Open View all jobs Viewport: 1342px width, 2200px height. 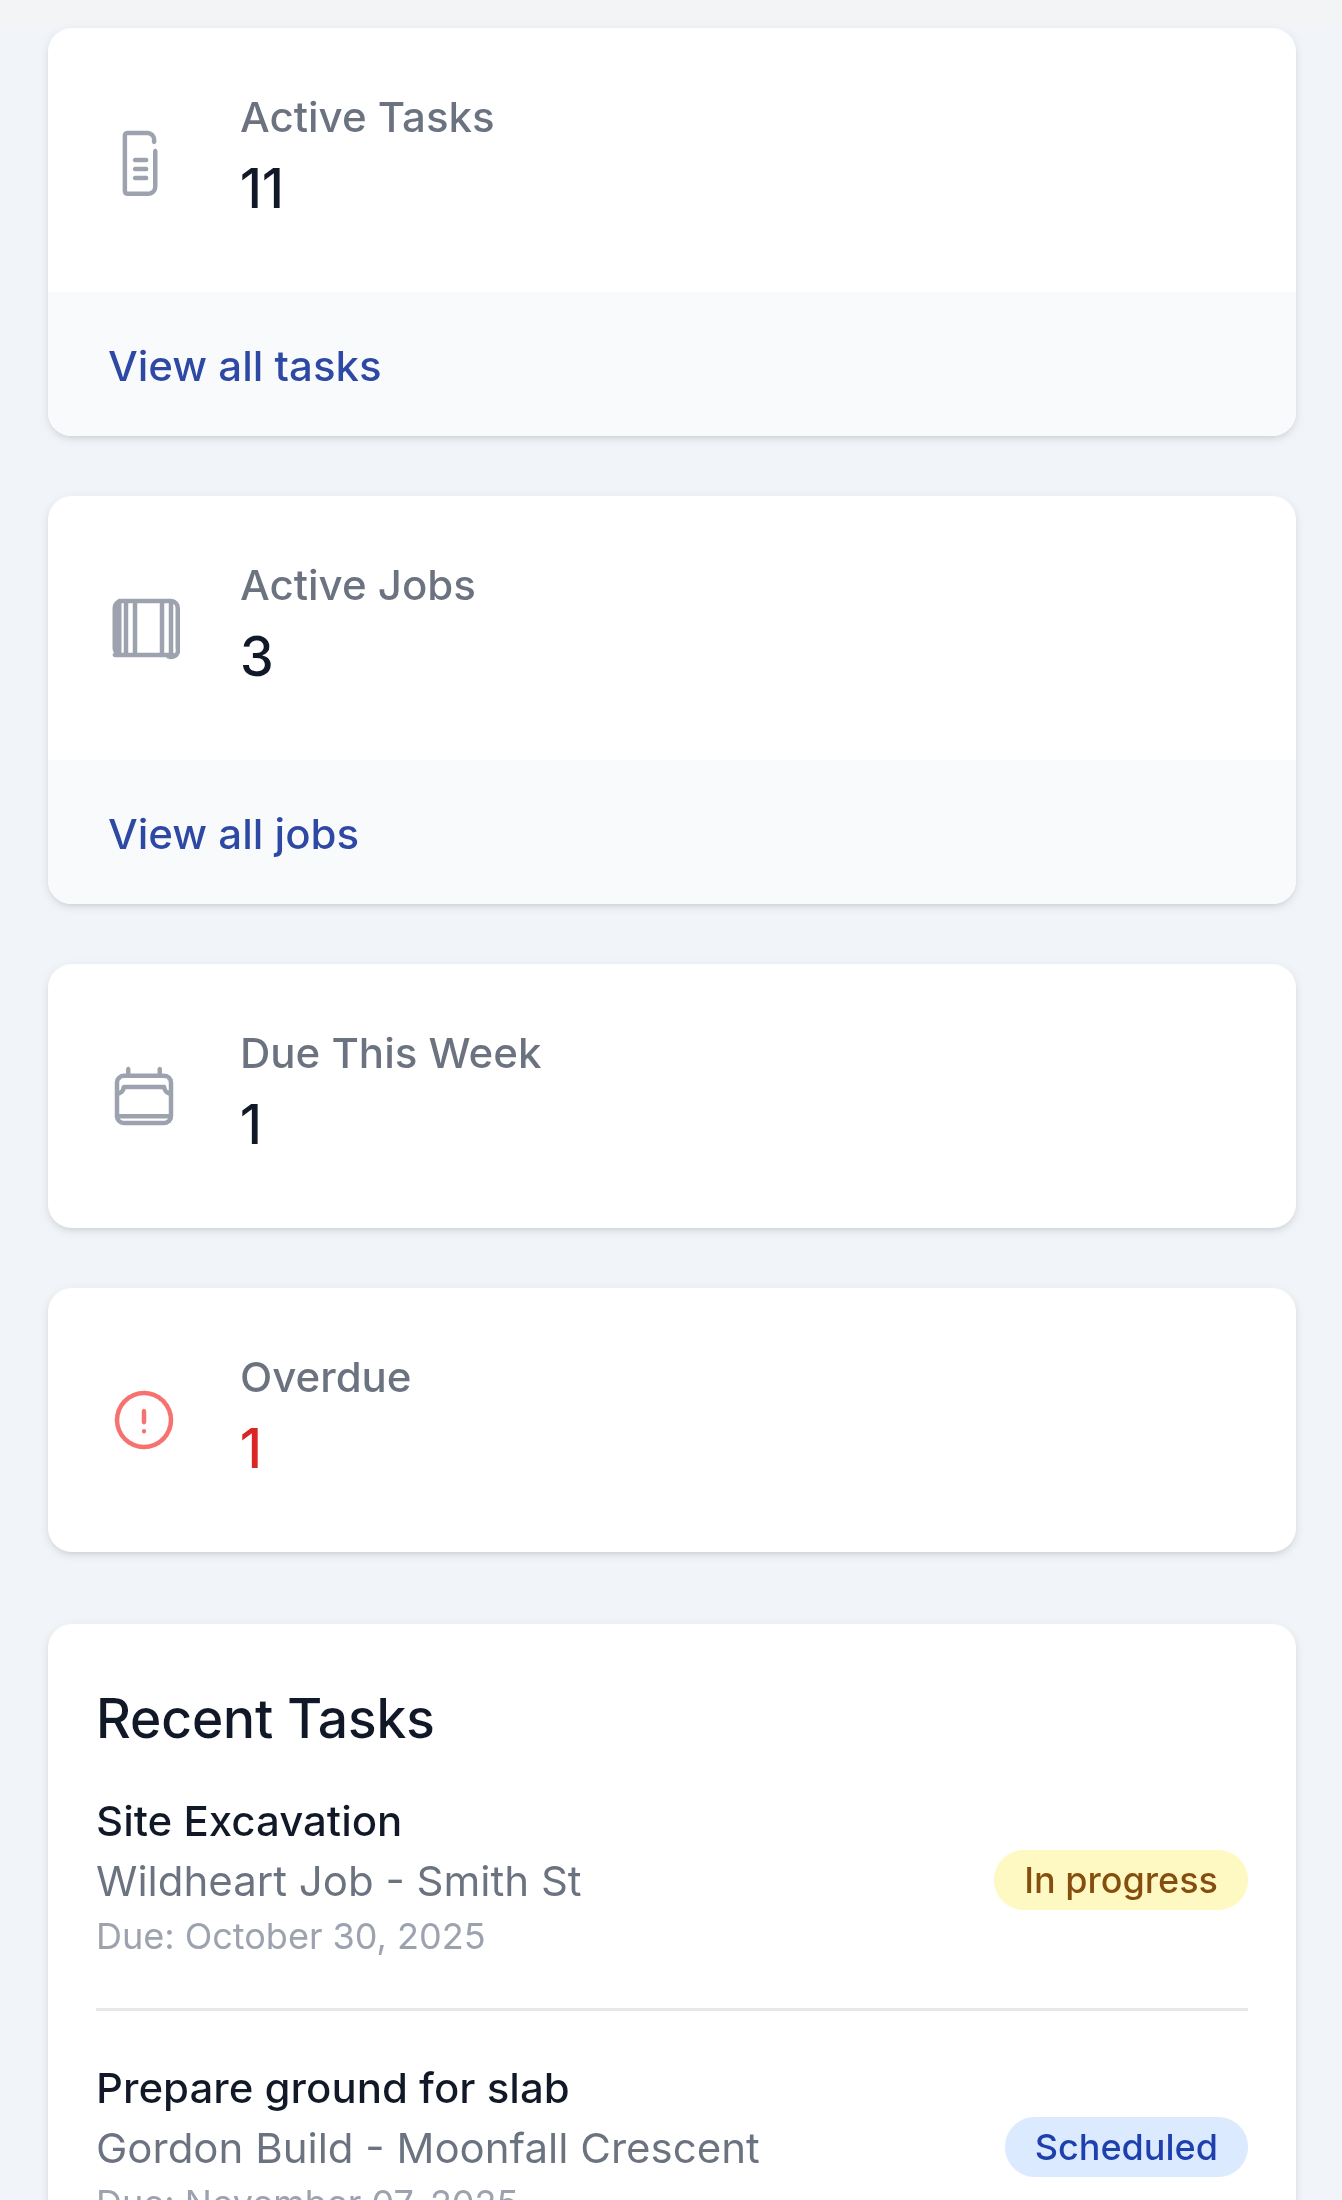click(x=234, y=834)
